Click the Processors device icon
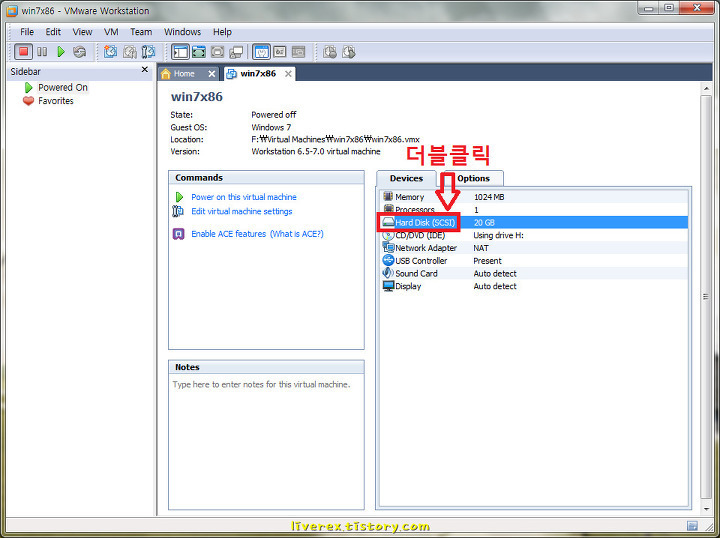Image resolution: width=720 pixels, height=538 pixels. (388, 208)
